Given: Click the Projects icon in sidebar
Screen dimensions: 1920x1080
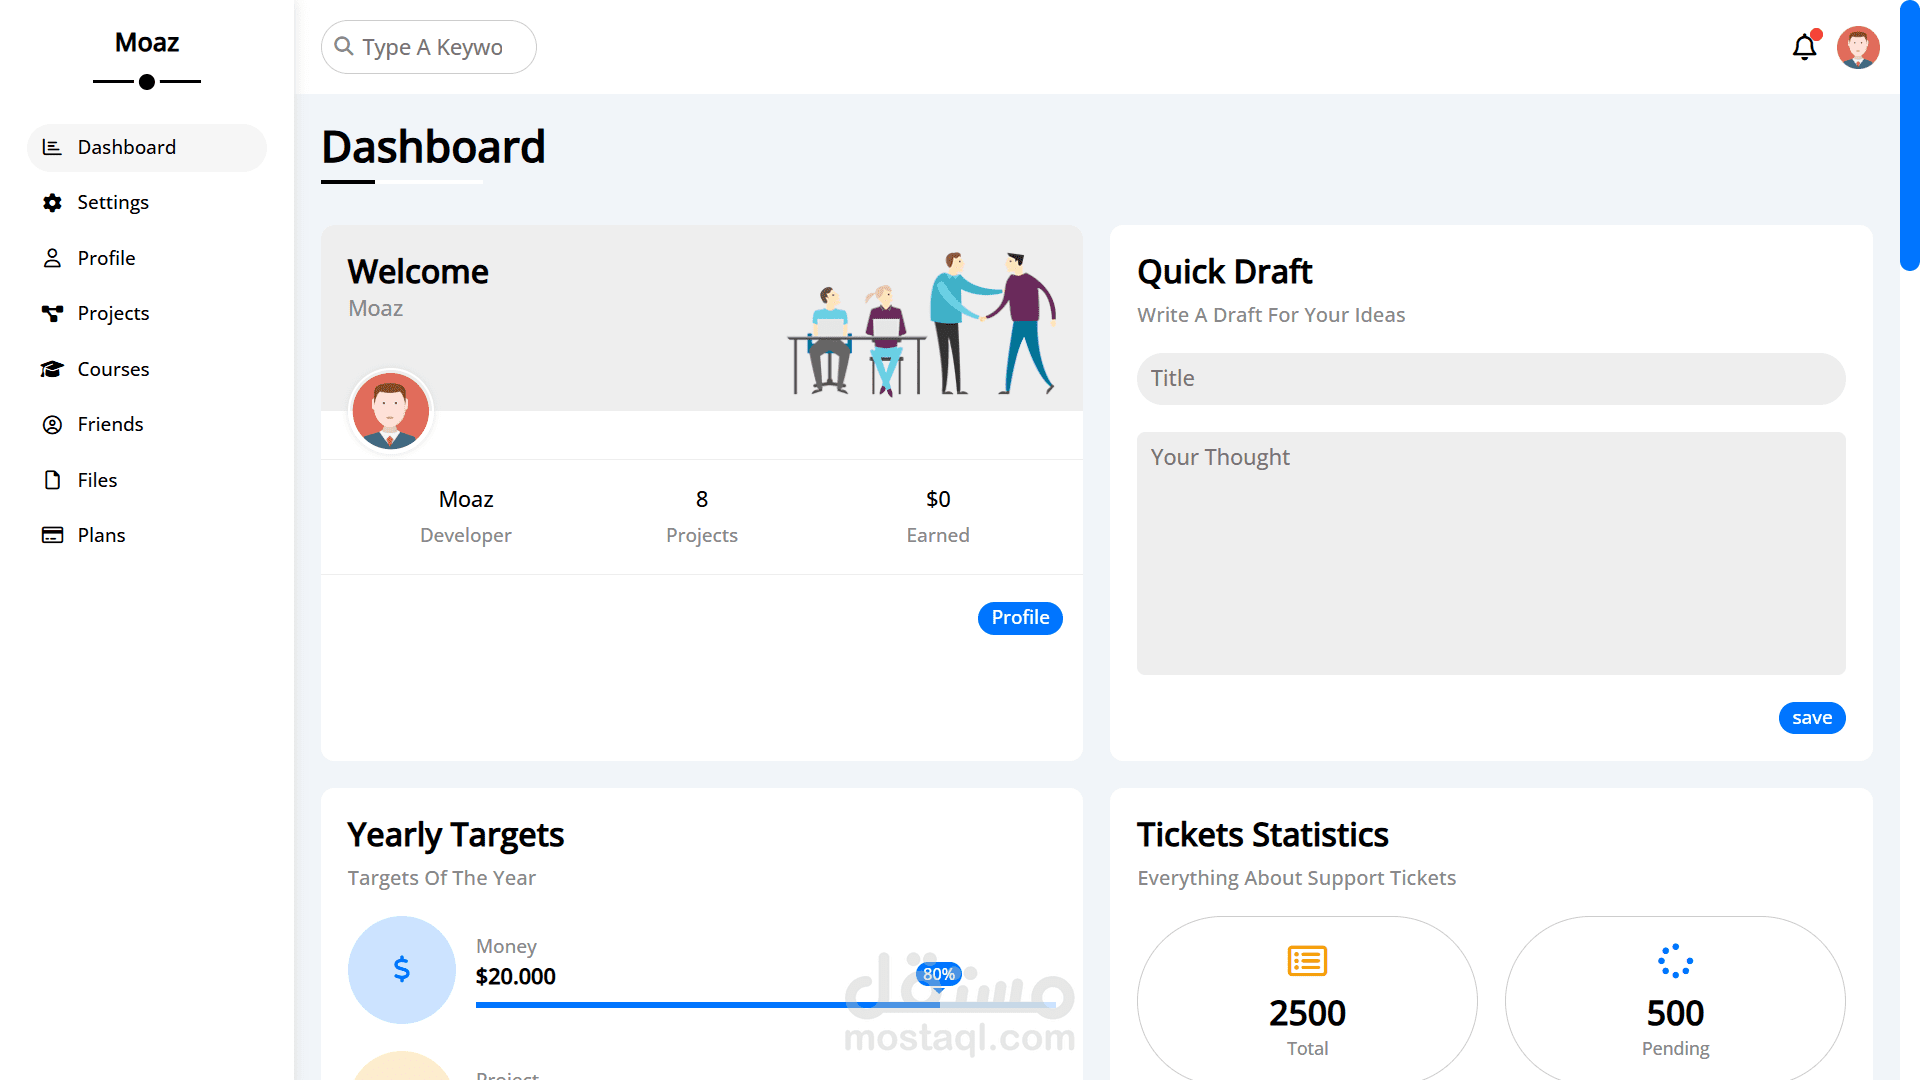Looking at the screenshot, I should click(x=52, y=313).
